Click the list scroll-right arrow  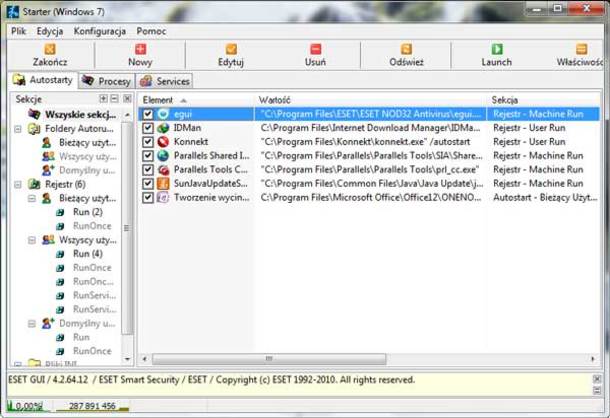point(593,359)
